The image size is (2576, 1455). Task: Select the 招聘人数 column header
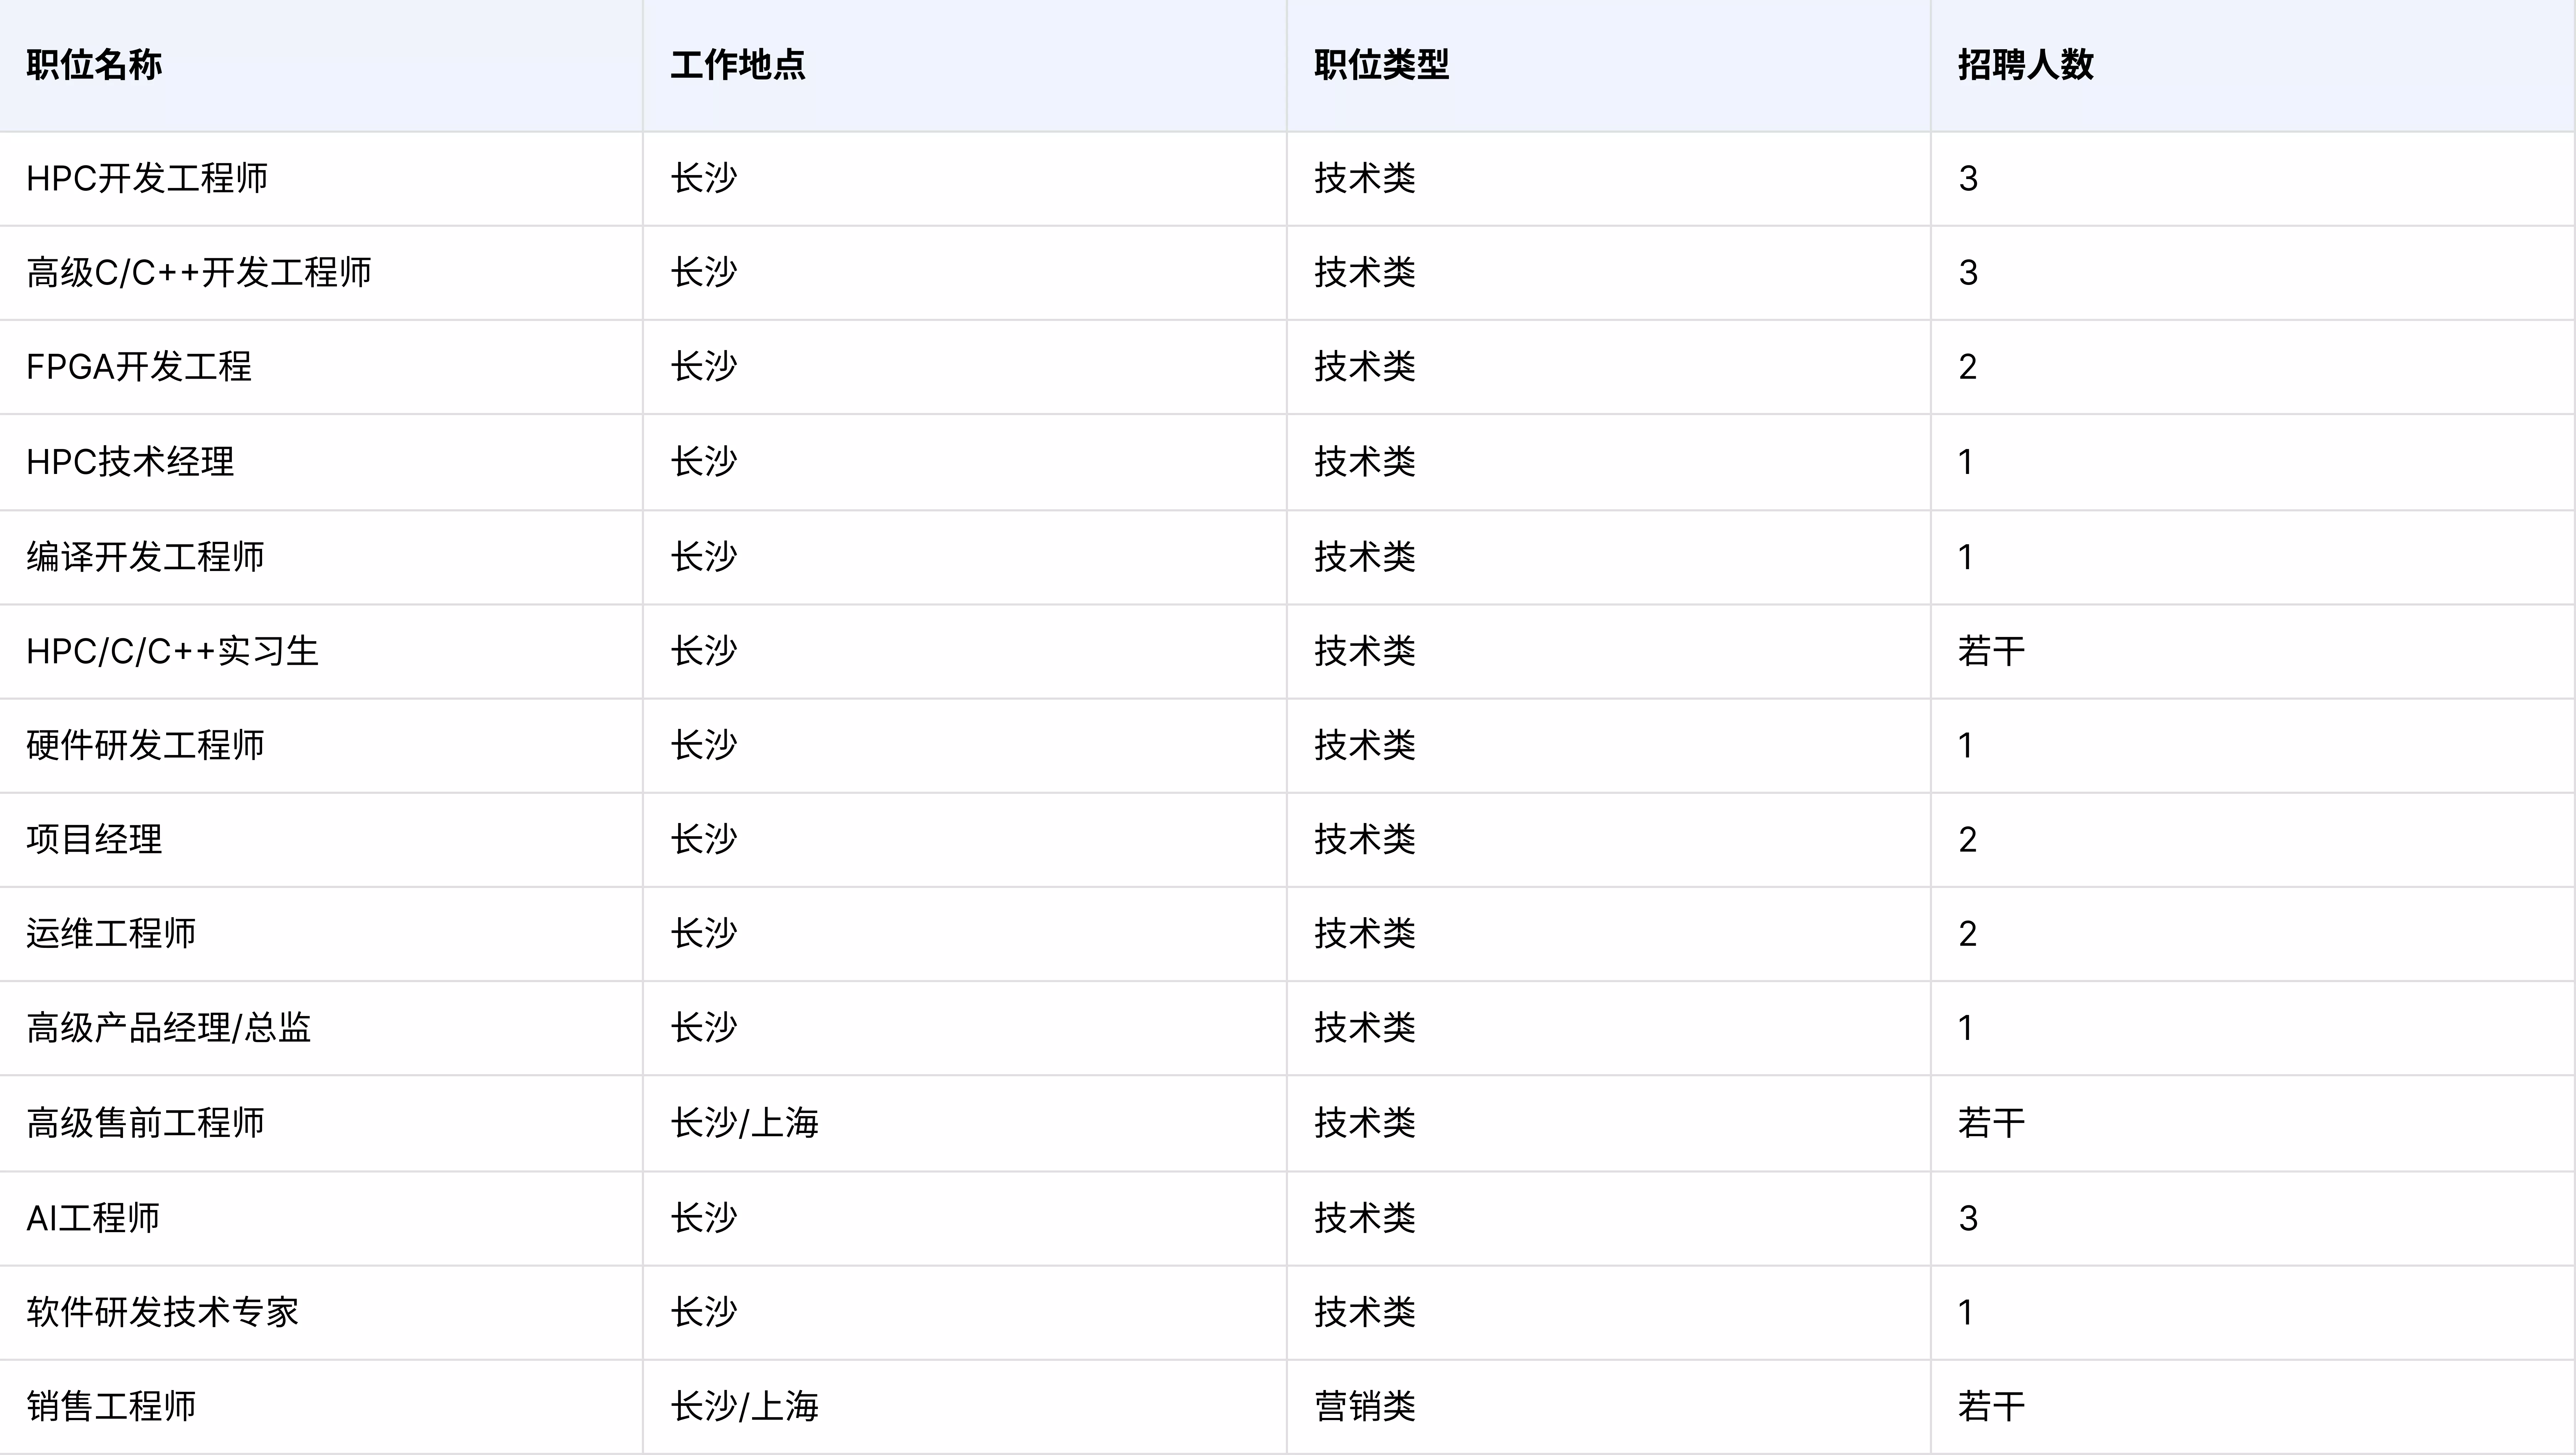[2026, 65]
